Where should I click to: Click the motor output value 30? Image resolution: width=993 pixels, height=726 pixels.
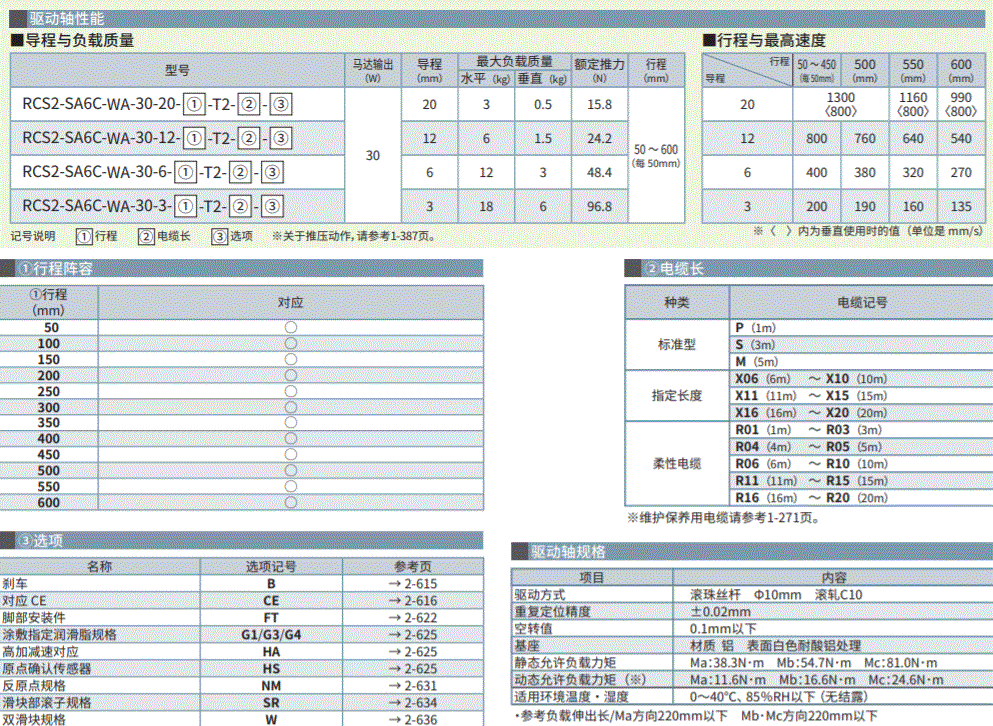point(372,155)
